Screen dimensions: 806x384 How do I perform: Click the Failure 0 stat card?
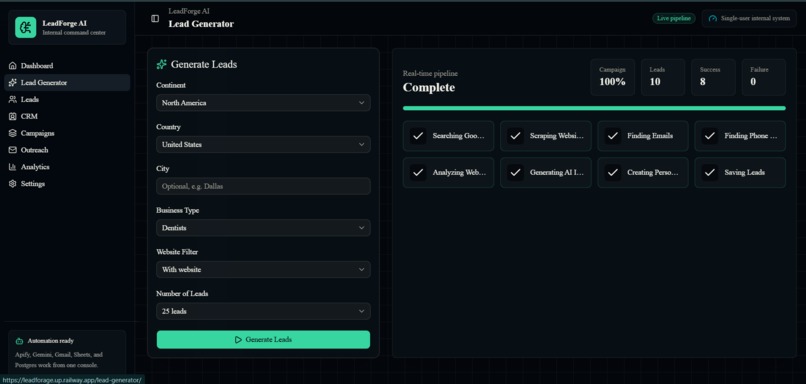coord(763,77)
